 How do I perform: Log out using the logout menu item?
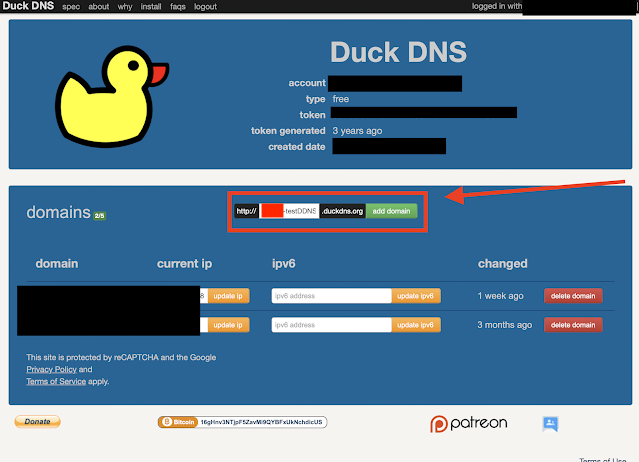click(205, 7)
